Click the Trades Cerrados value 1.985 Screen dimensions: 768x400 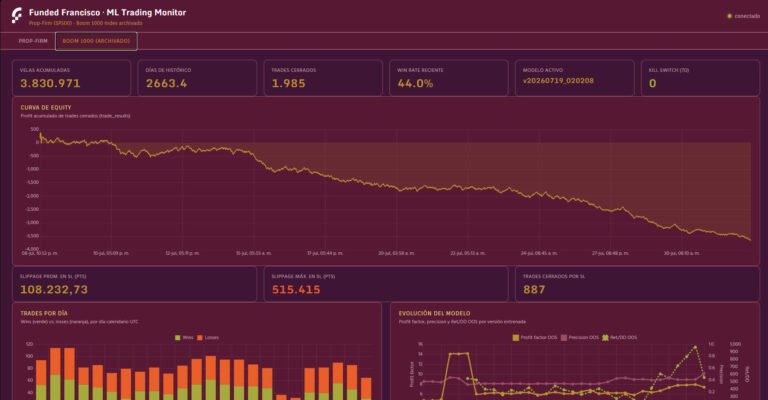[x=288, y=83]
